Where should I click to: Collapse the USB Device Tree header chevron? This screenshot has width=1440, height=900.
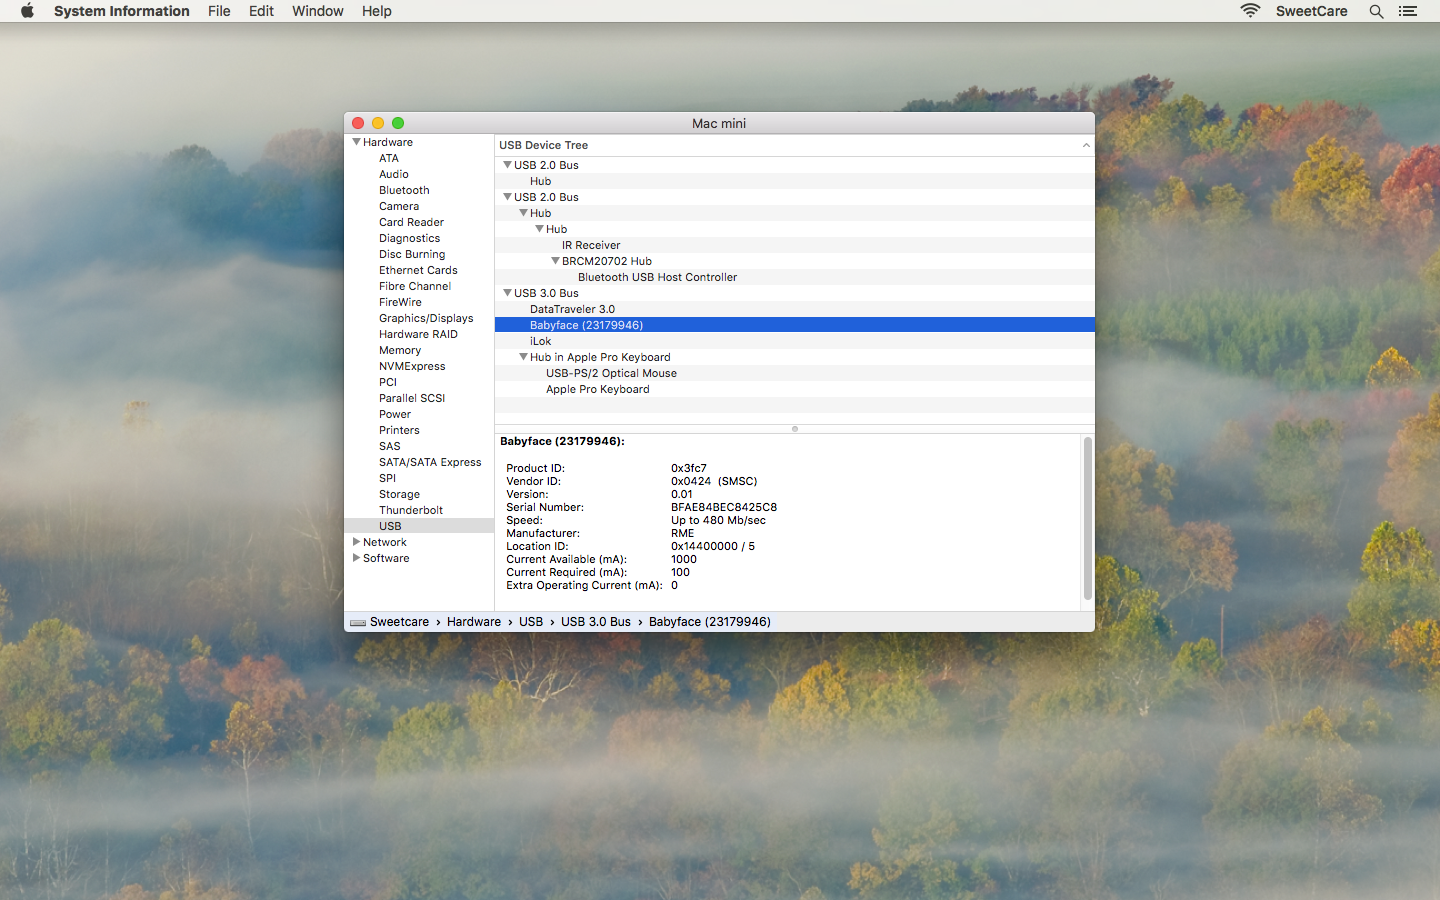[x=1086, y=145]
